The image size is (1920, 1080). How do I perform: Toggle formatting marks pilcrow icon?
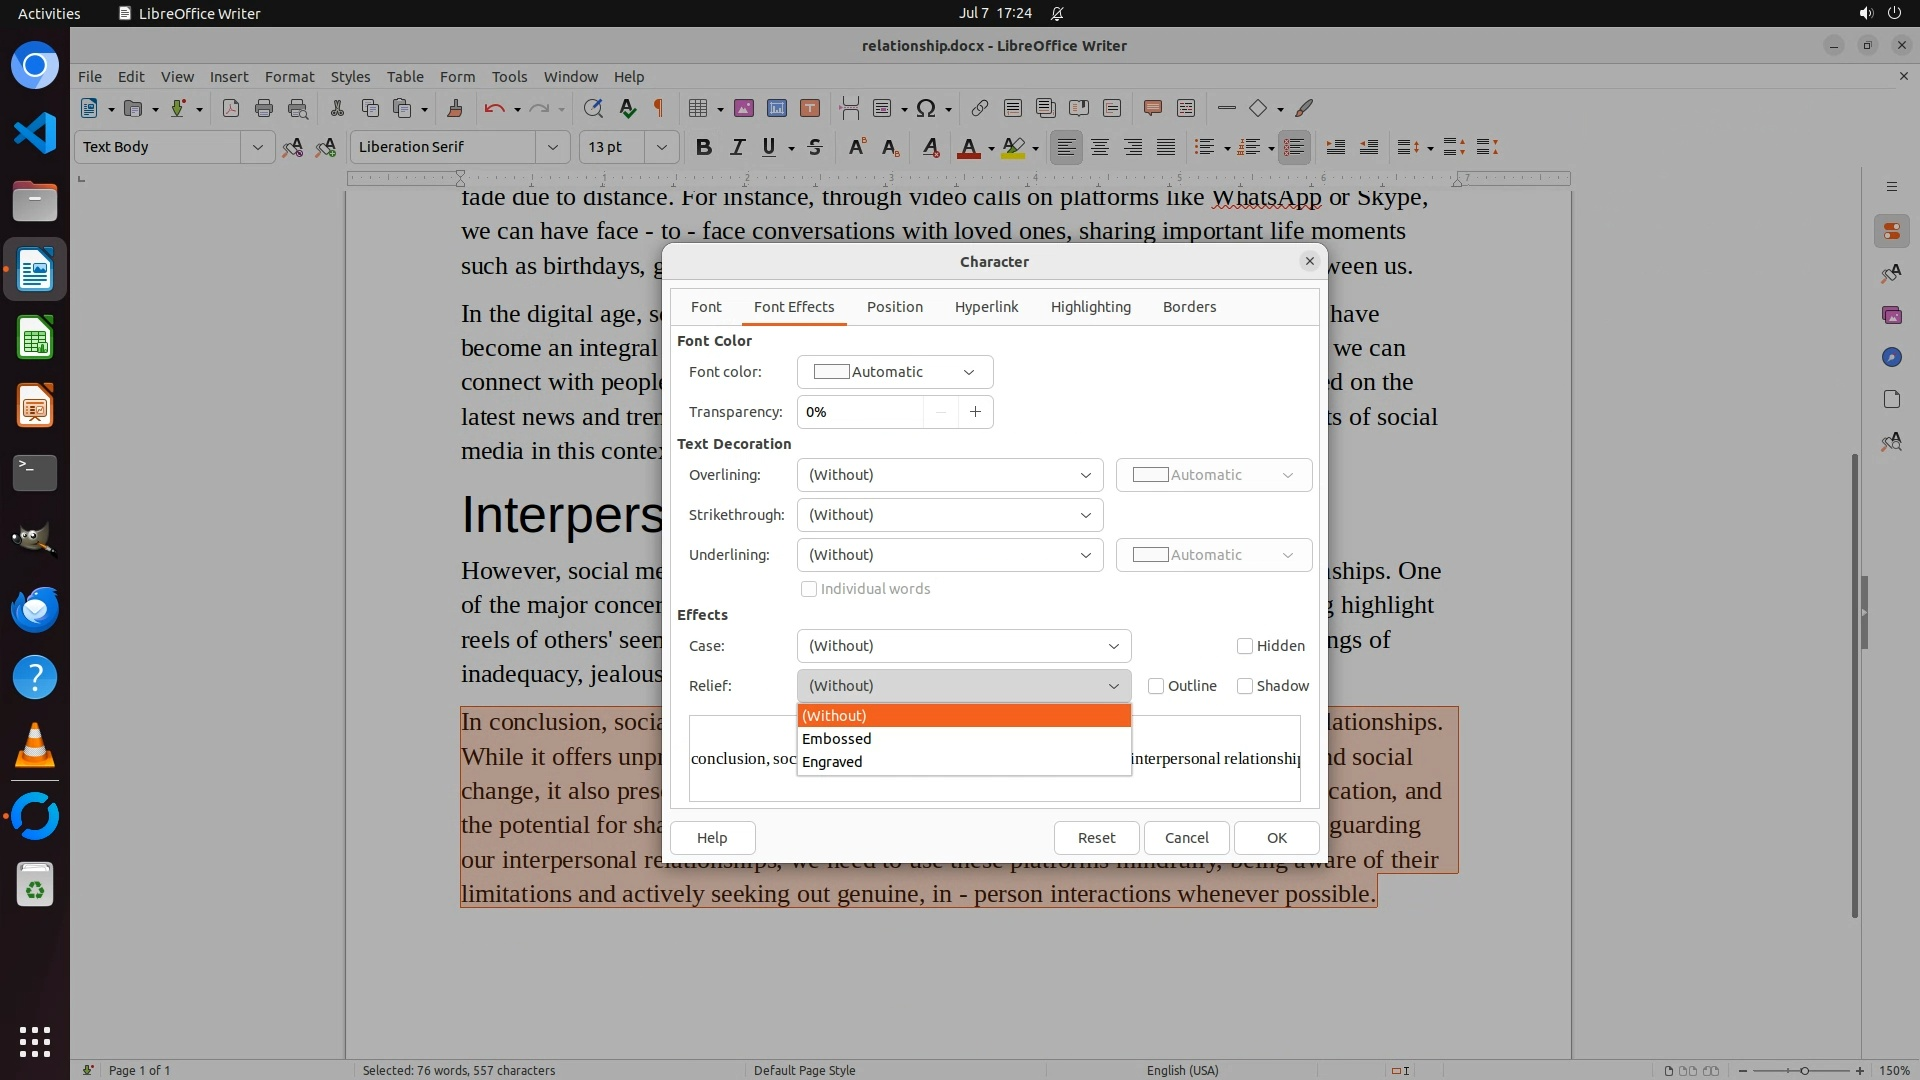[658, 108]
